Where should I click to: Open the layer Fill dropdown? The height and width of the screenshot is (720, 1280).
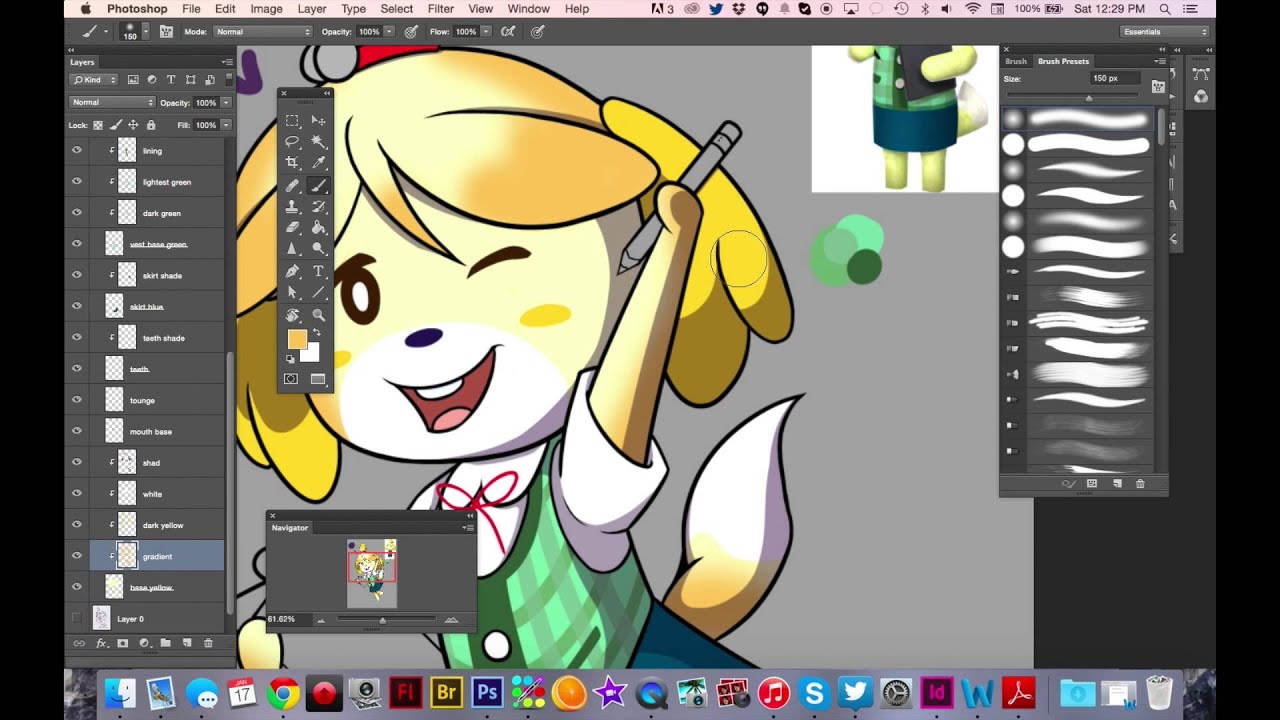pyautogui.click(x=227, y=125)
